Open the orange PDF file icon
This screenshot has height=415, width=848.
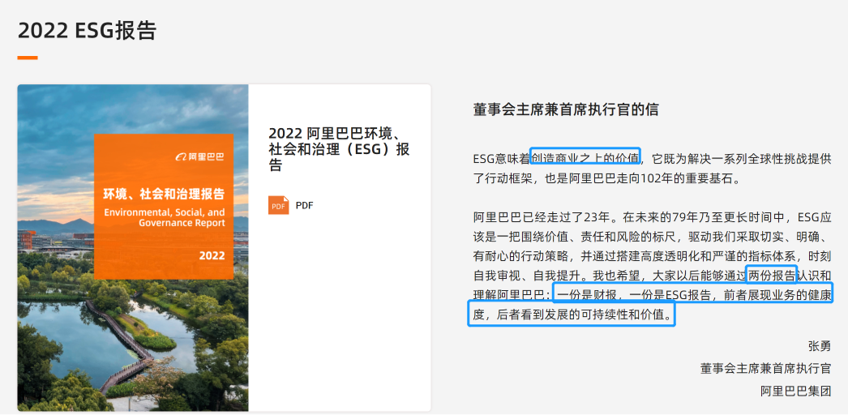[278, 206]
